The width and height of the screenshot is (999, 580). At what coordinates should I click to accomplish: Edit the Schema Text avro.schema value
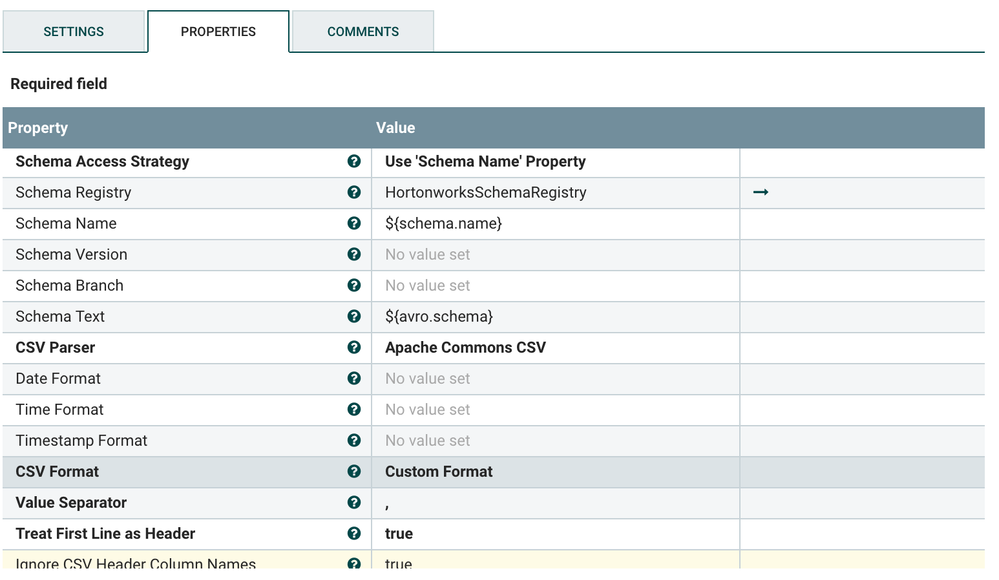555,317
